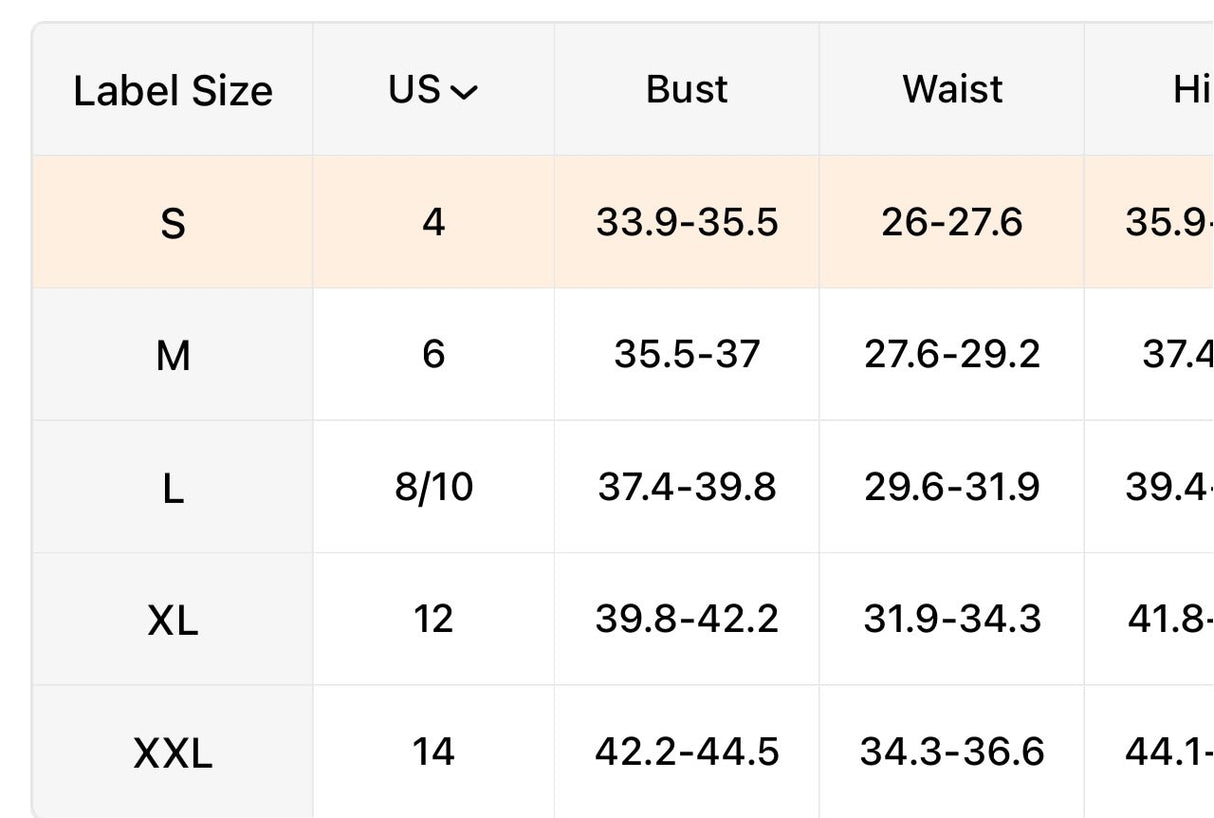This screenshot has height=818, width=1214.
Task: Select waist measurement 27.6-29.2
Action: (952, 354)
